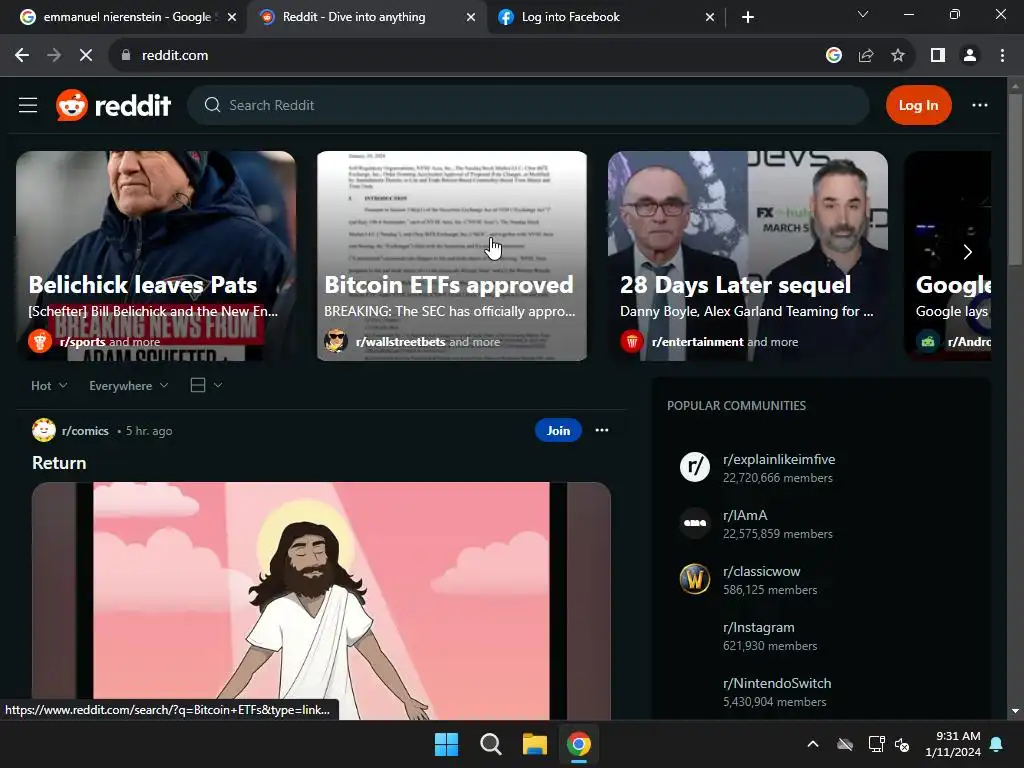Open the Chrome profile icon
This screenshot has width=1024, height=768.
coord(970,56)
